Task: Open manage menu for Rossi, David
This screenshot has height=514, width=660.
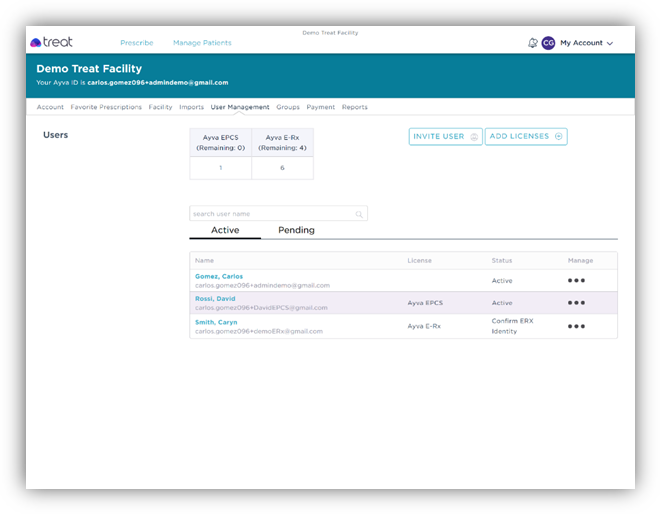Action: [576, 303]
